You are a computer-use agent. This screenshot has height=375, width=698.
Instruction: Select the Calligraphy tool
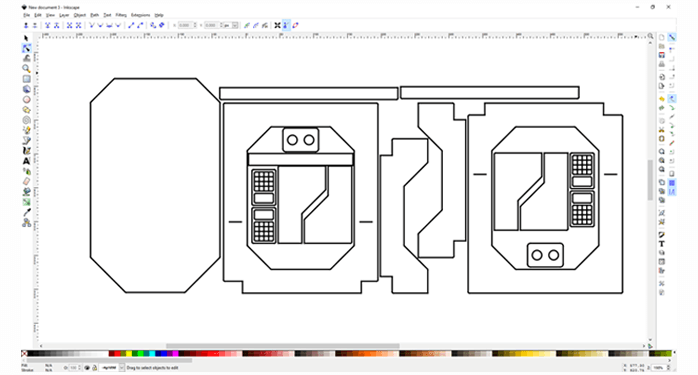26,151
